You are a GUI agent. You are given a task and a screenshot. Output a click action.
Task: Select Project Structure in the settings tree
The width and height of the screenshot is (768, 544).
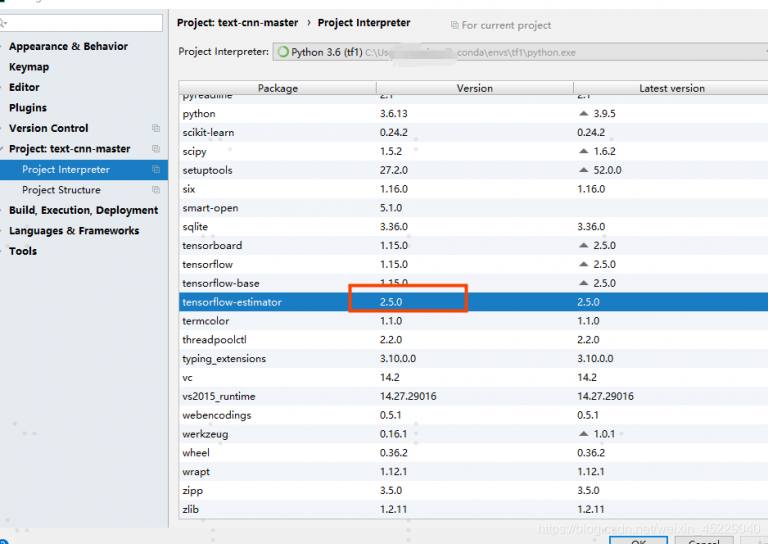tap(61, 190)
